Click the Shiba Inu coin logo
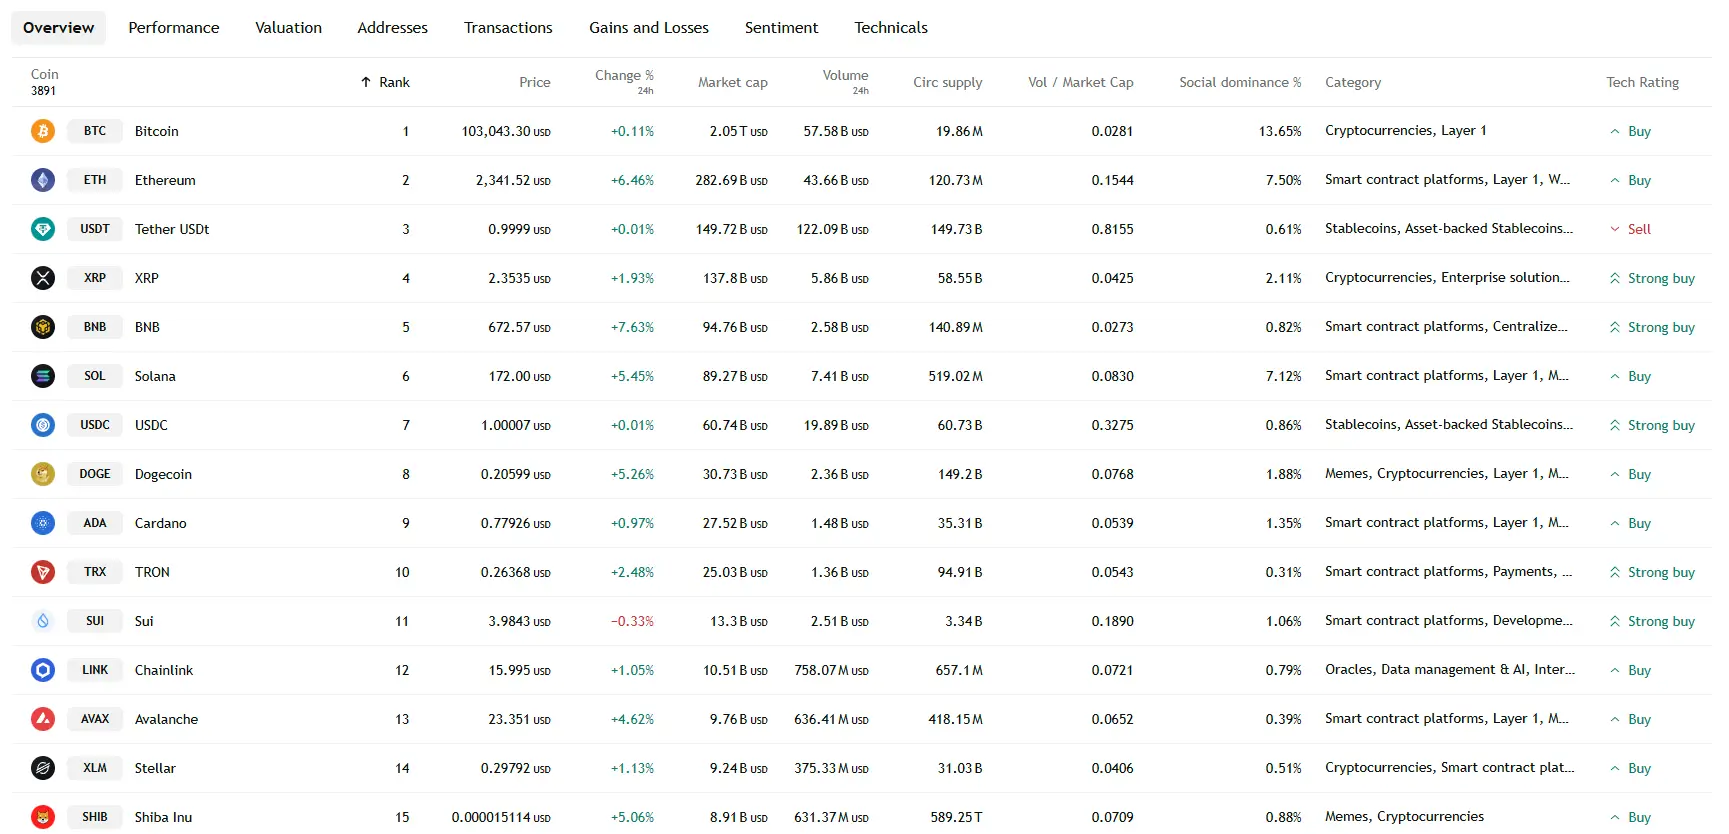 [x=43, y=817]
